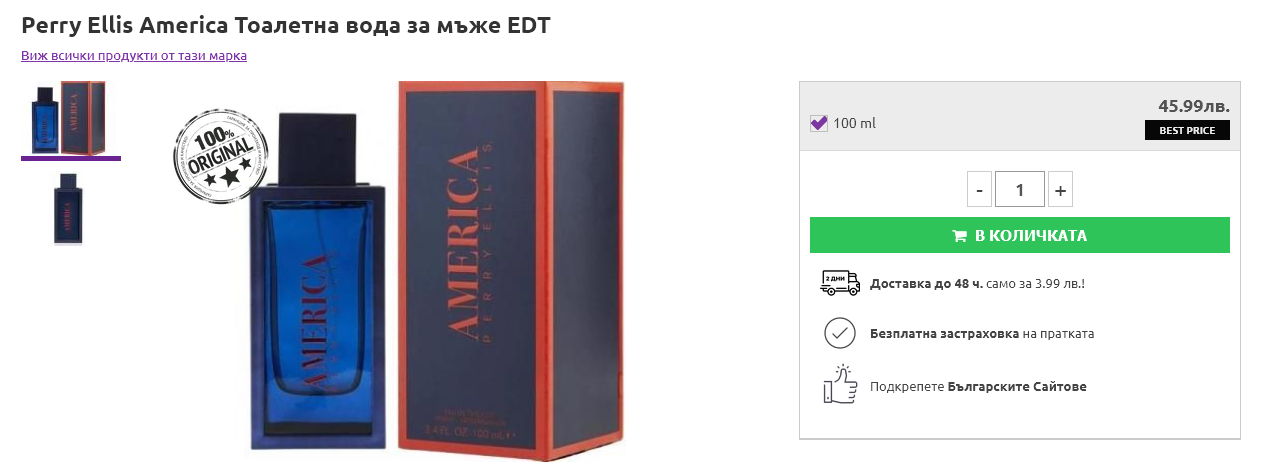Click the quantity input field
The image size is (1275, 472).
(1019, 189)
